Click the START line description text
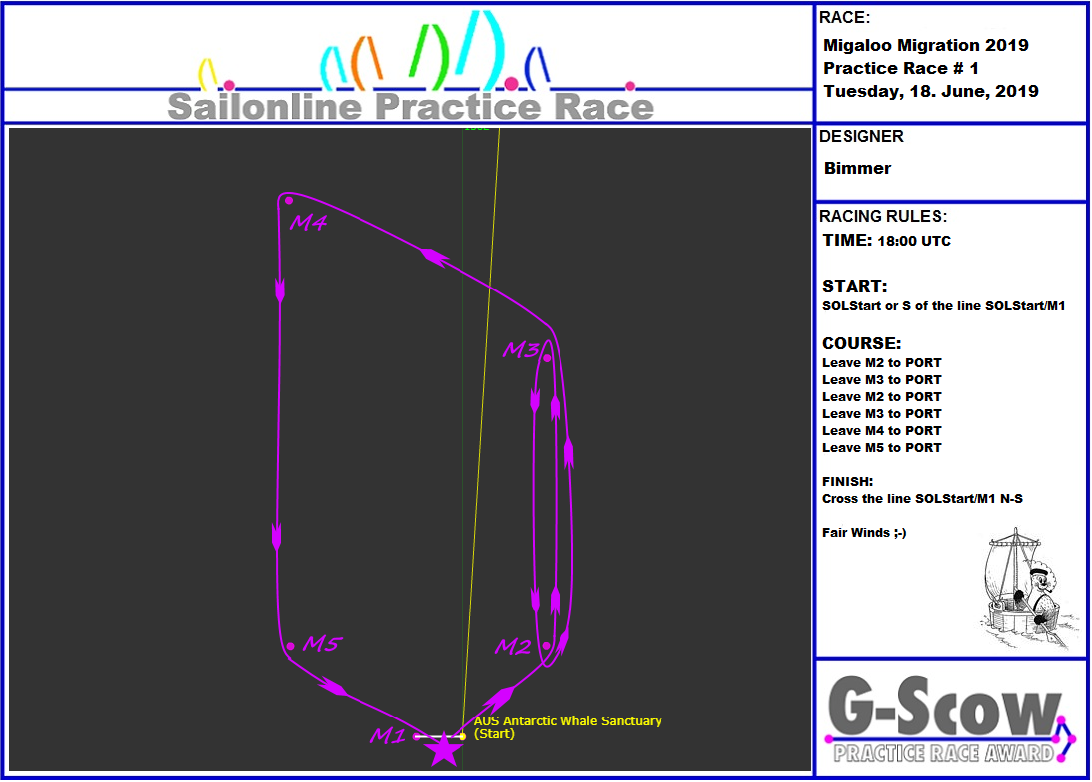Viewport: 1092px width, 782px height. tap(943, 306)
